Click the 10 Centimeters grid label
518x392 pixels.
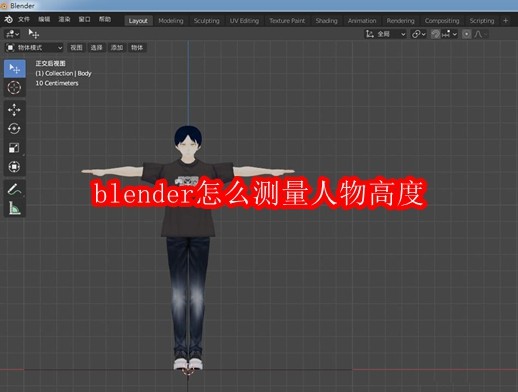[x=57, y=83]
